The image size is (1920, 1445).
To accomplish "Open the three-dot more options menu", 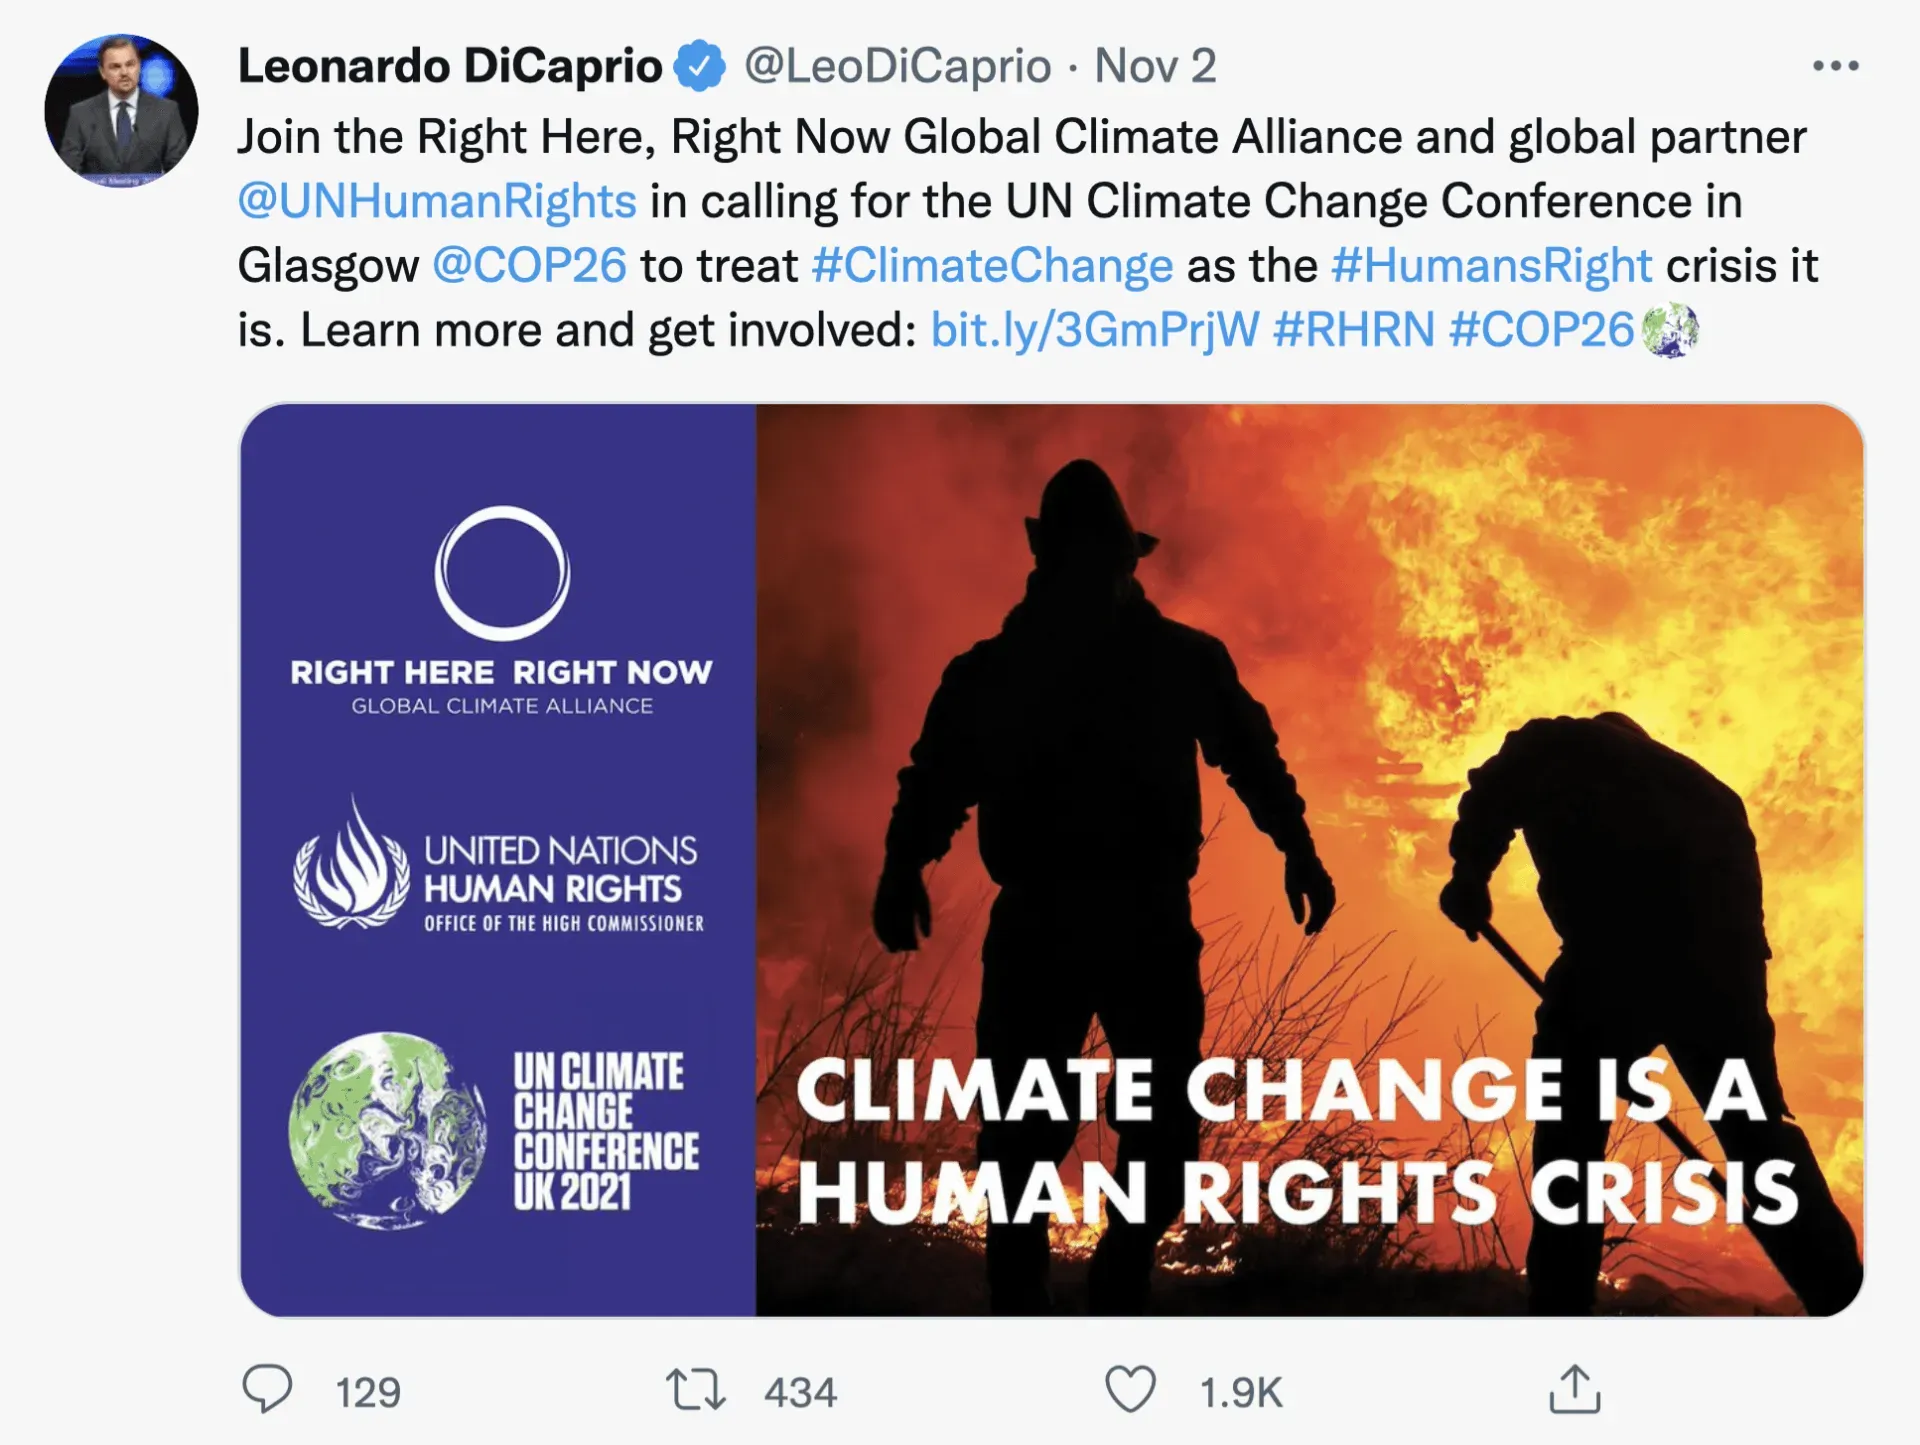I will [x=1835, y=66].
